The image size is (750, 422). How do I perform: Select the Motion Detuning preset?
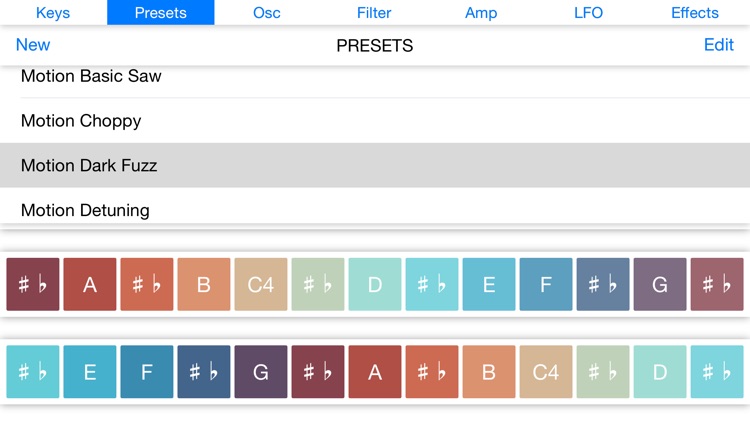click(375, 207)
